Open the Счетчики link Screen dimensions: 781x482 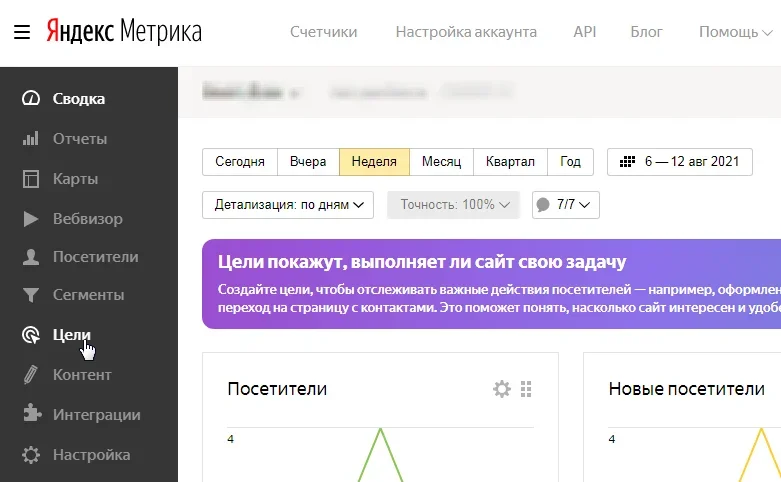(x=324, y=32)
